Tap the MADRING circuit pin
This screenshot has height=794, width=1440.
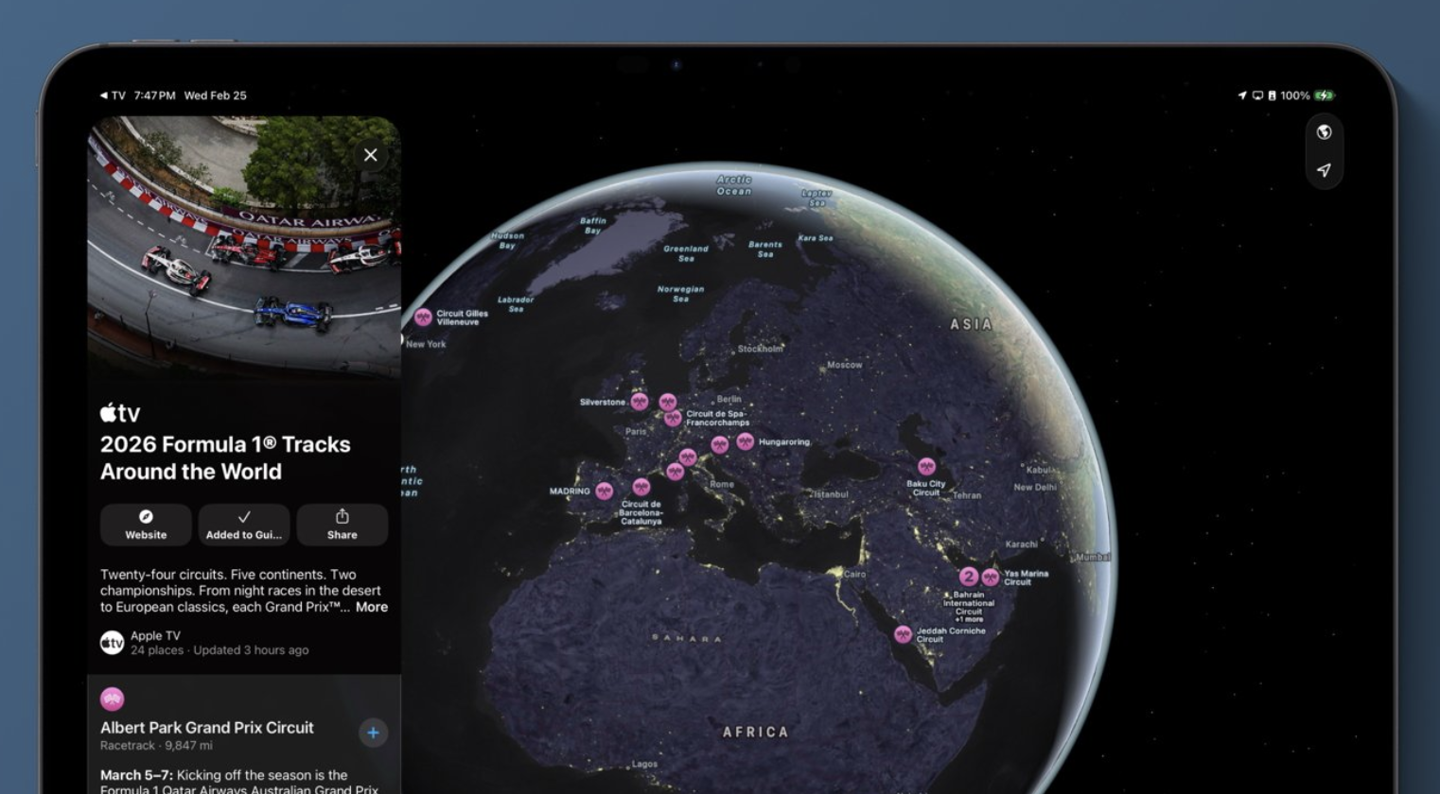pyautogui.click(x=604, y=491)
